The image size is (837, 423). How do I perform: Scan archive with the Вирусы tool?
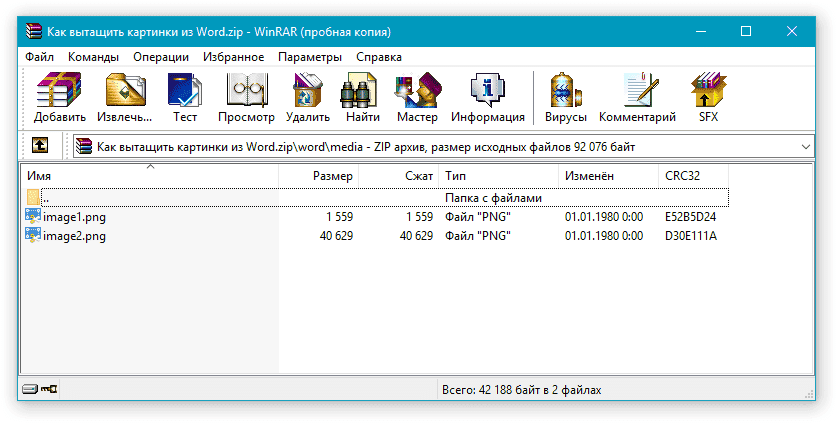click(x=565, y=97)
